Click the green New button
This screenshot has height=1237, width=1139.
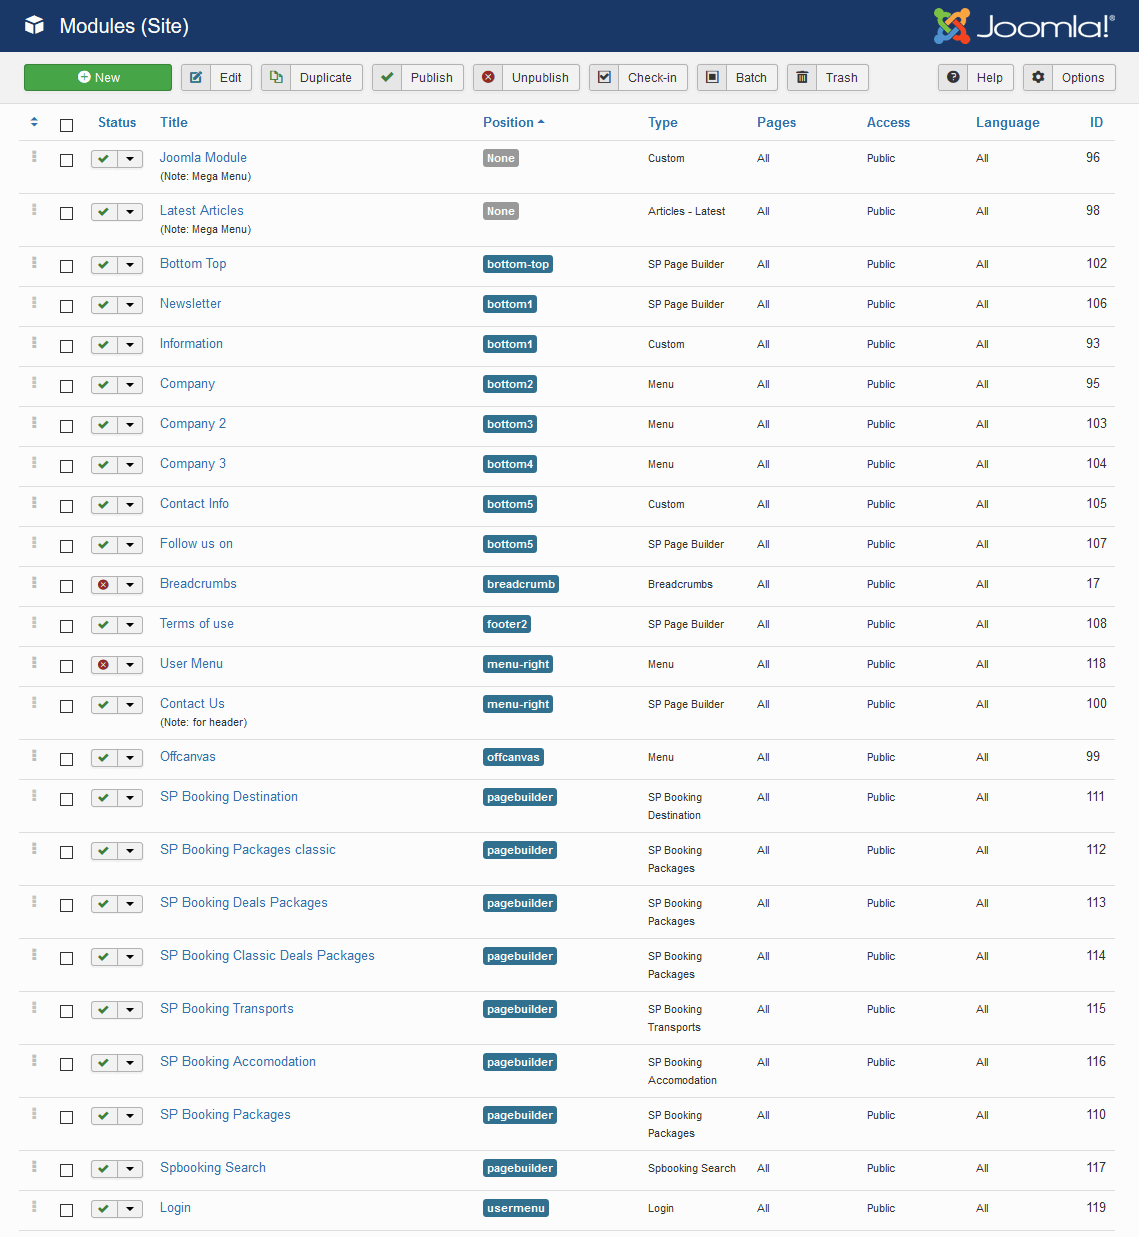[98, 78]
